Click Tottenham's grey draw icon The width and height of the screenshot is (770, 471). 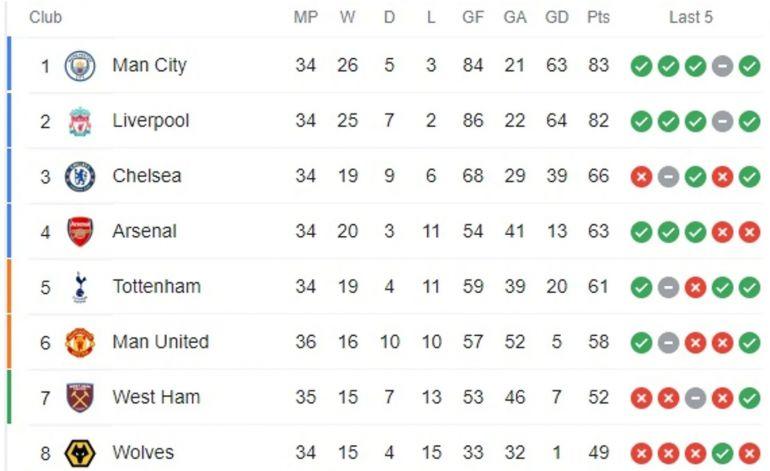[x=668, y=287]
